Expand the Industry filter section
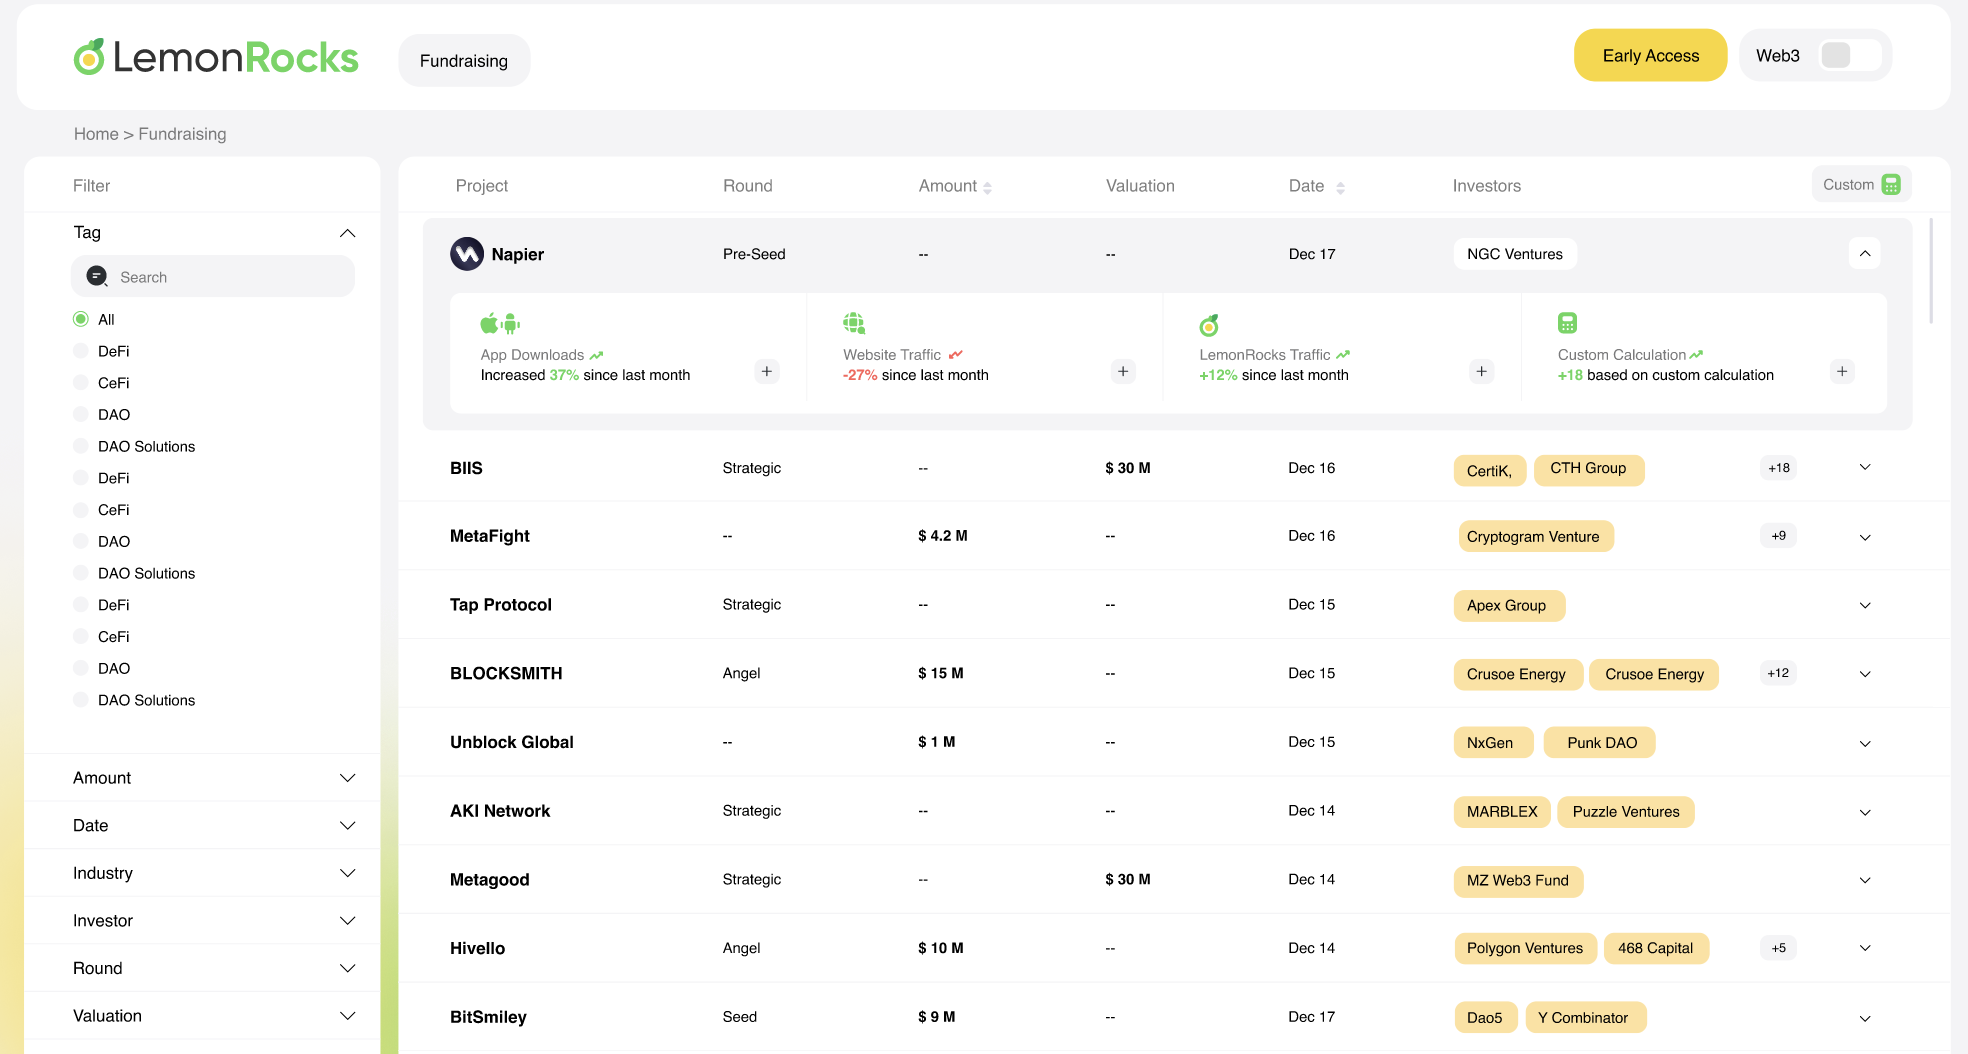The height and width of the screenshot is (1054, 1968). tap(214, 873)
